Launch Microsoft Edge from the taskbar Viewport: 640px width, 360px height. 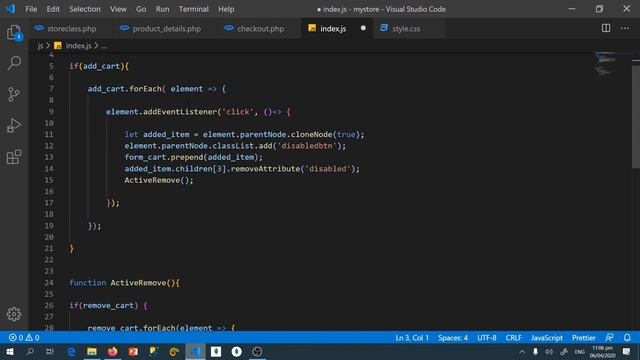pos(71,351)
